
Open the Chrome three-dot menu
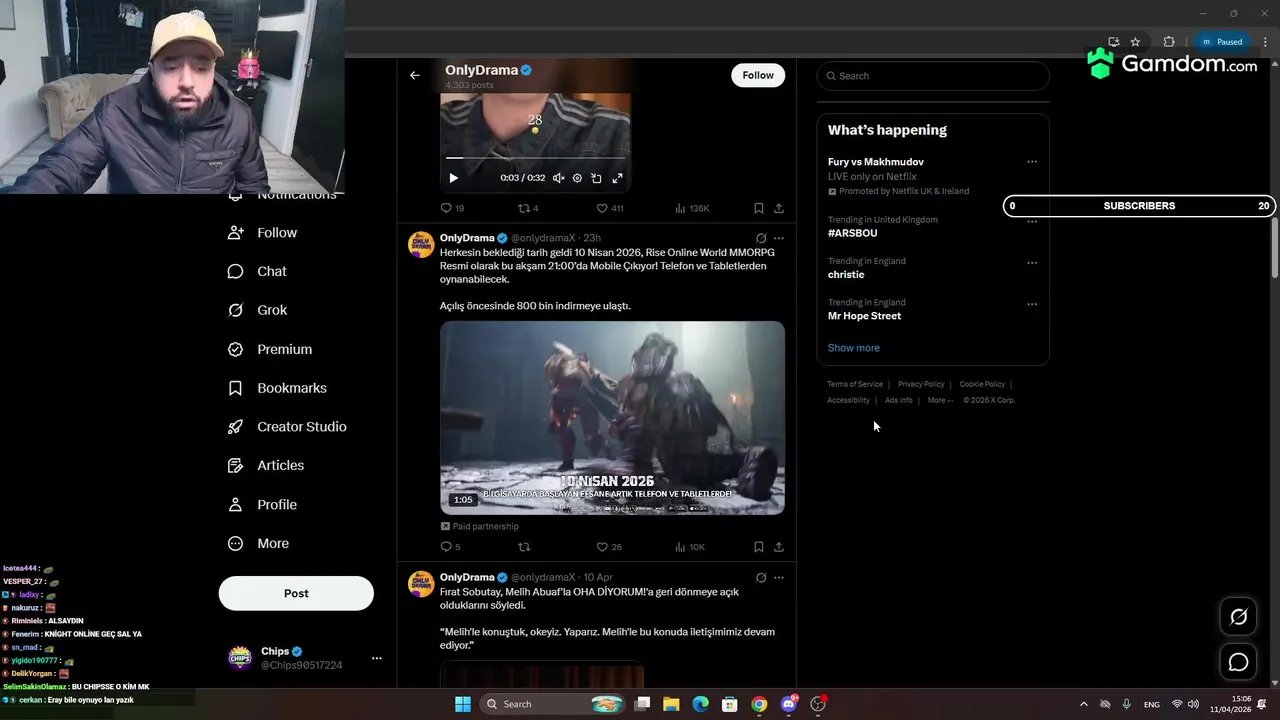tap(1264, 42)
